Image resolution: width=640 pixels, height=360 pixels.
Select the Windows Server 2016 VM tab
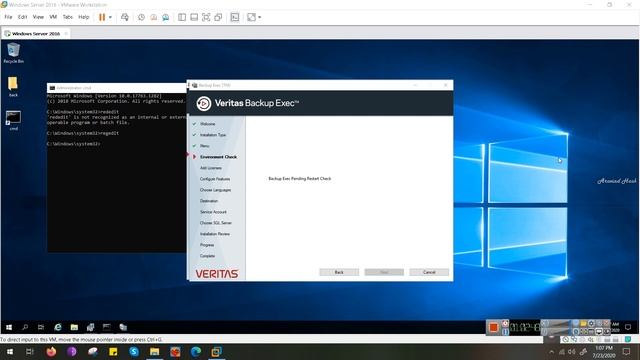pyautogui.click(x=36, y=33)
